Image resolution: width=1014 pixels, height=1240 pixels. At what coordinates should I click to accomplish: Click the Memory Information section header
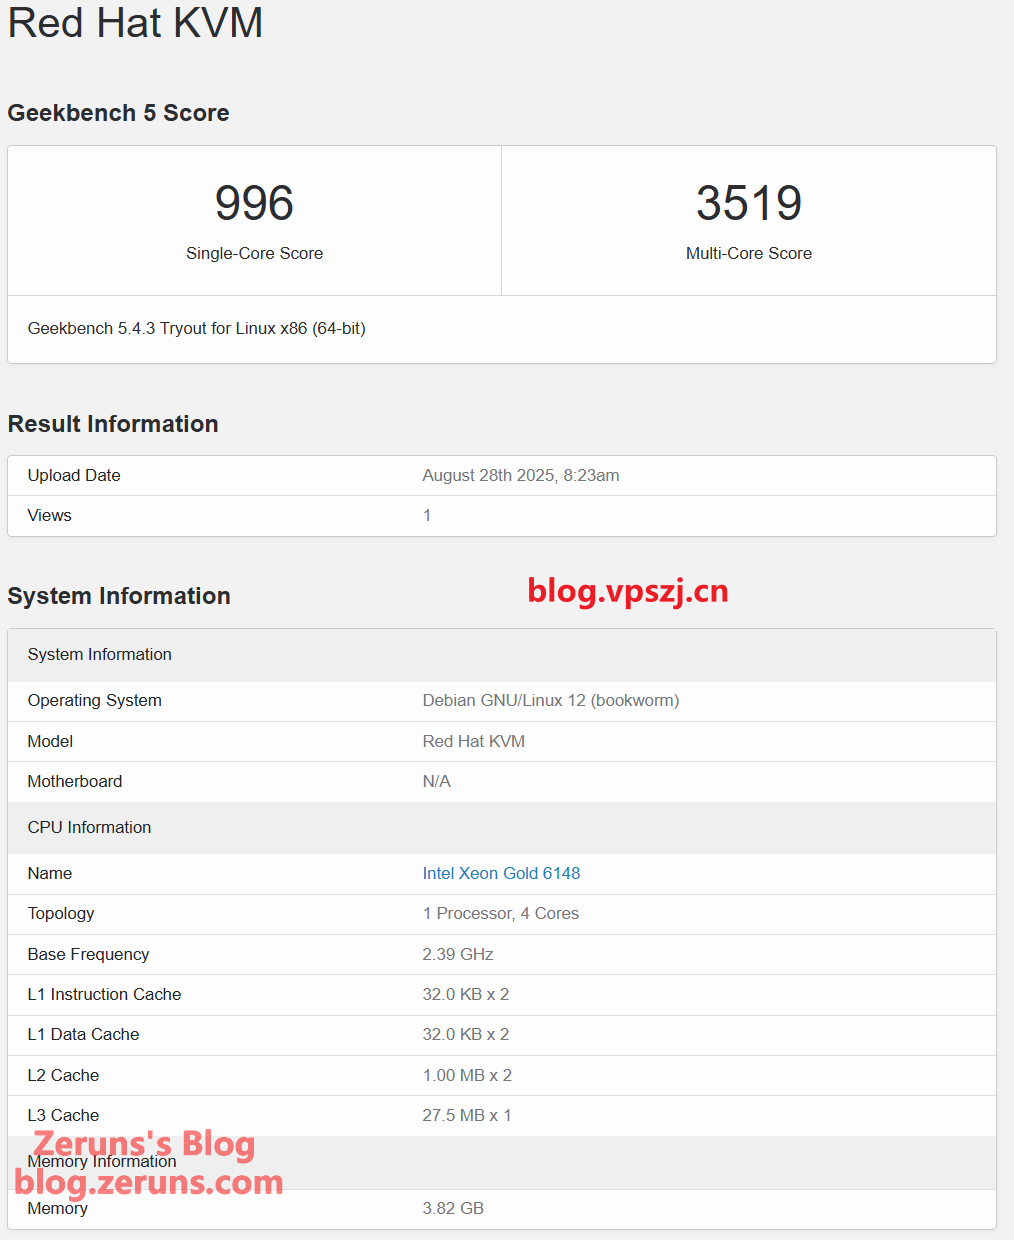502,1163
